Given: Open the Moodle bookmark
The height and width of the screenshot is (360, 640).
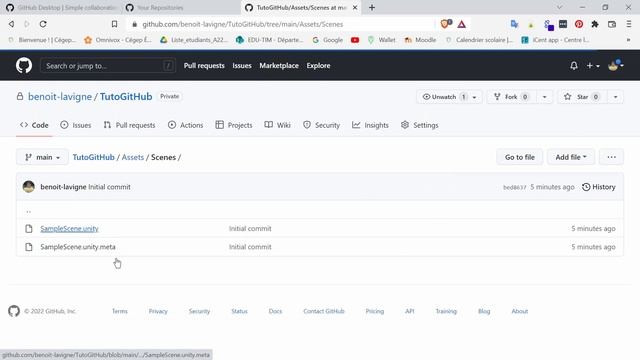Looking at the screenshot, I should [420, 40].
